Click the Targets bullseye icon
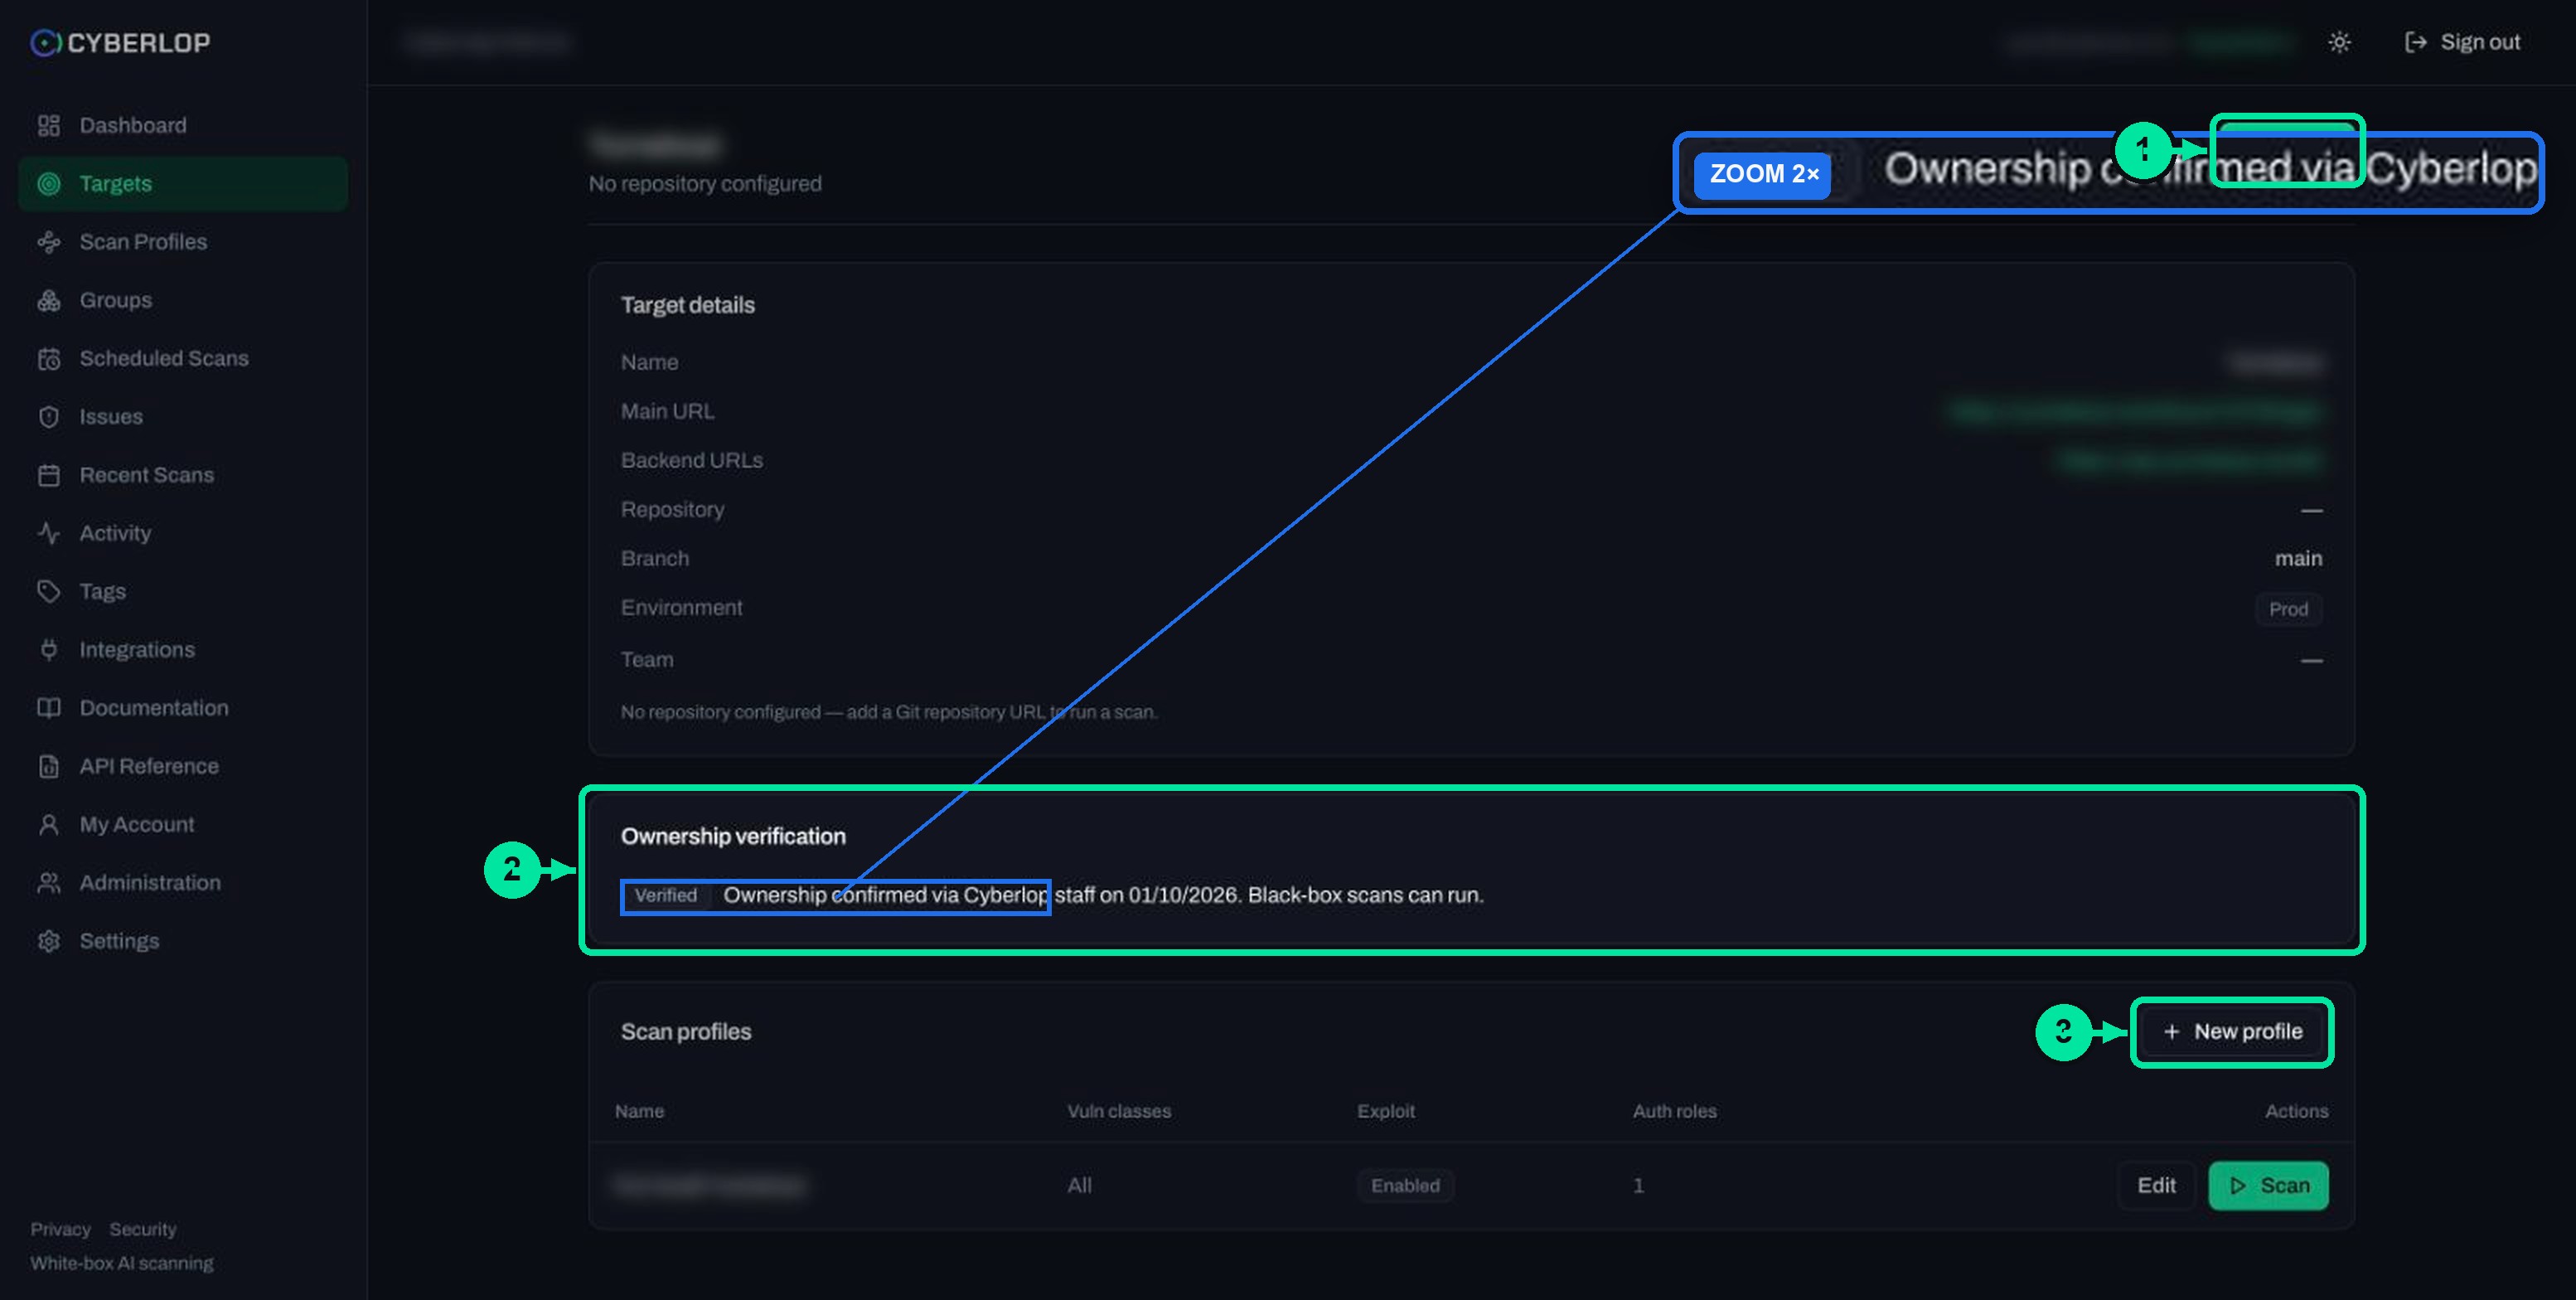 point(49,184)
